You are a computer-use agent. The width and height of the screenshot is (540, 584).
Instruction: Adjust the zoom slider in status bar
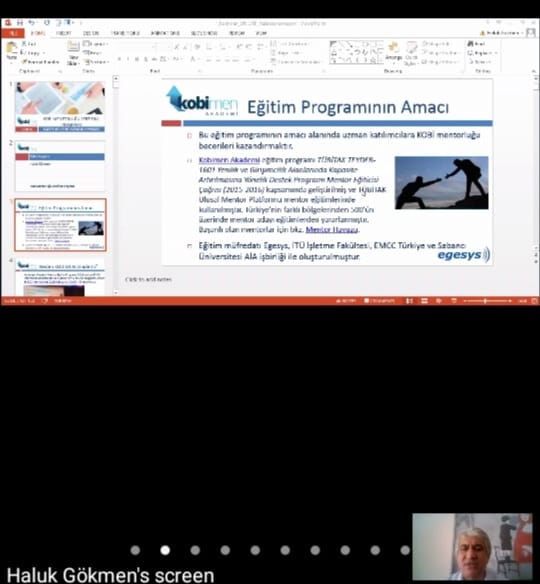[486, 301]
